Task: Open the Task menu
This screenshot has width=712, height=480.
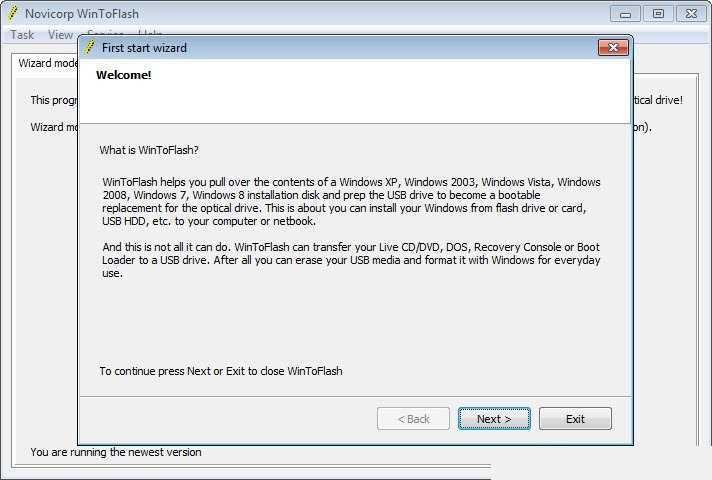Action: pos(22,35)
